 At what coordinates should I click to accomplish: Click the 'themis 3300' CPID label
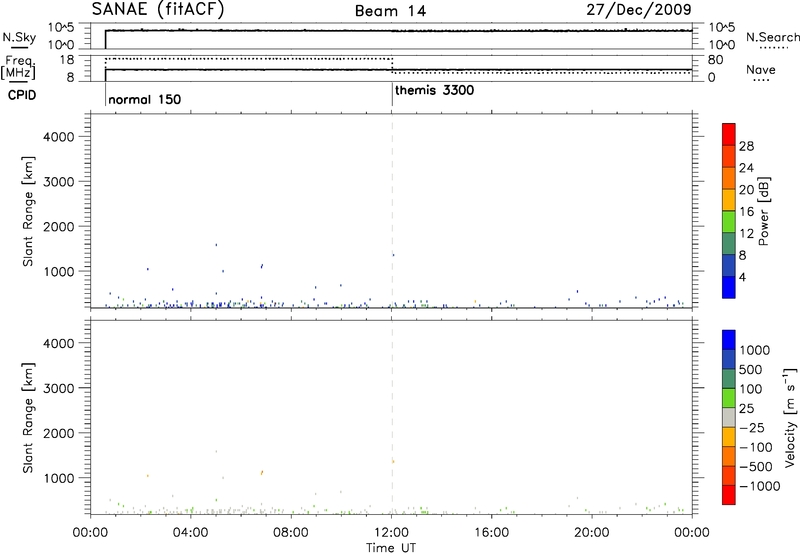pyautogui.click(x=434, y=90)
